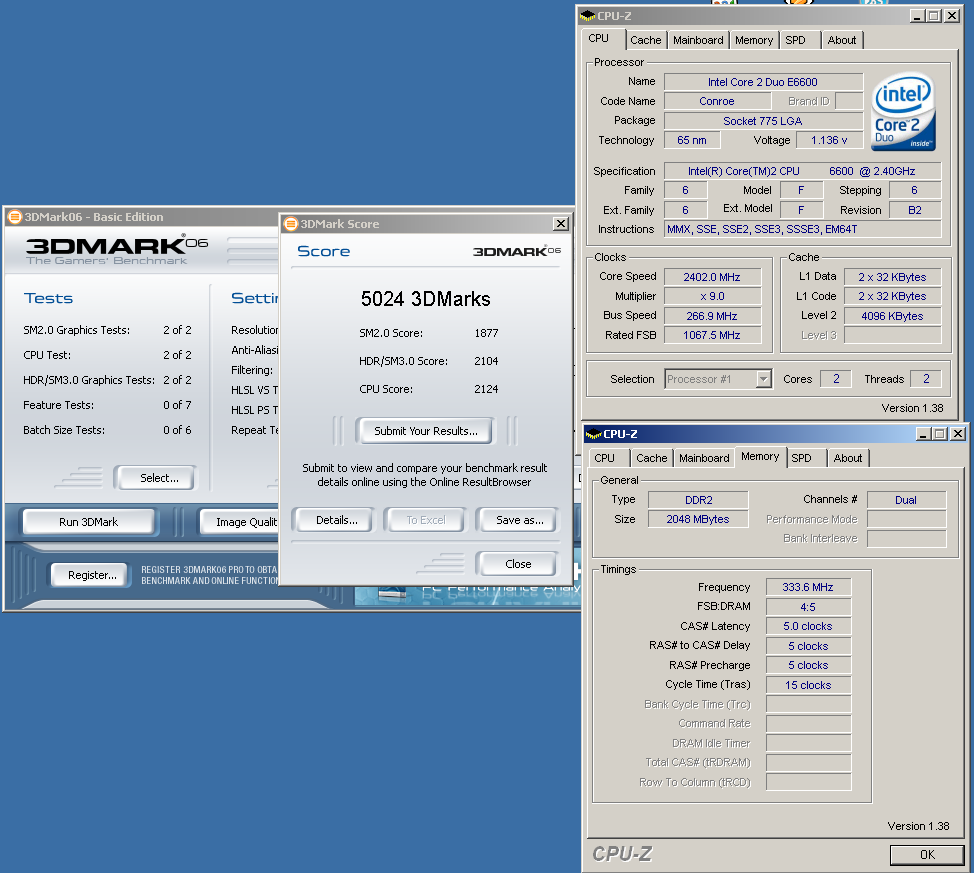This screenshot has height=873, width=974.
Task: Click Bus Speed value 266.9 MHz
Action: 712,316
